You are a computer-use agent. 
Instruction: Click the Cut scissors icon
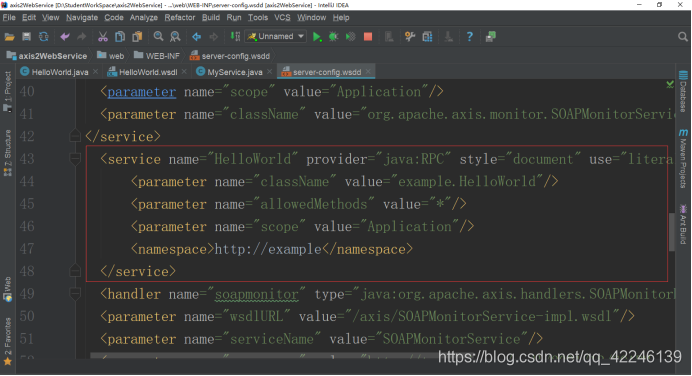click(x=103, y=37)
